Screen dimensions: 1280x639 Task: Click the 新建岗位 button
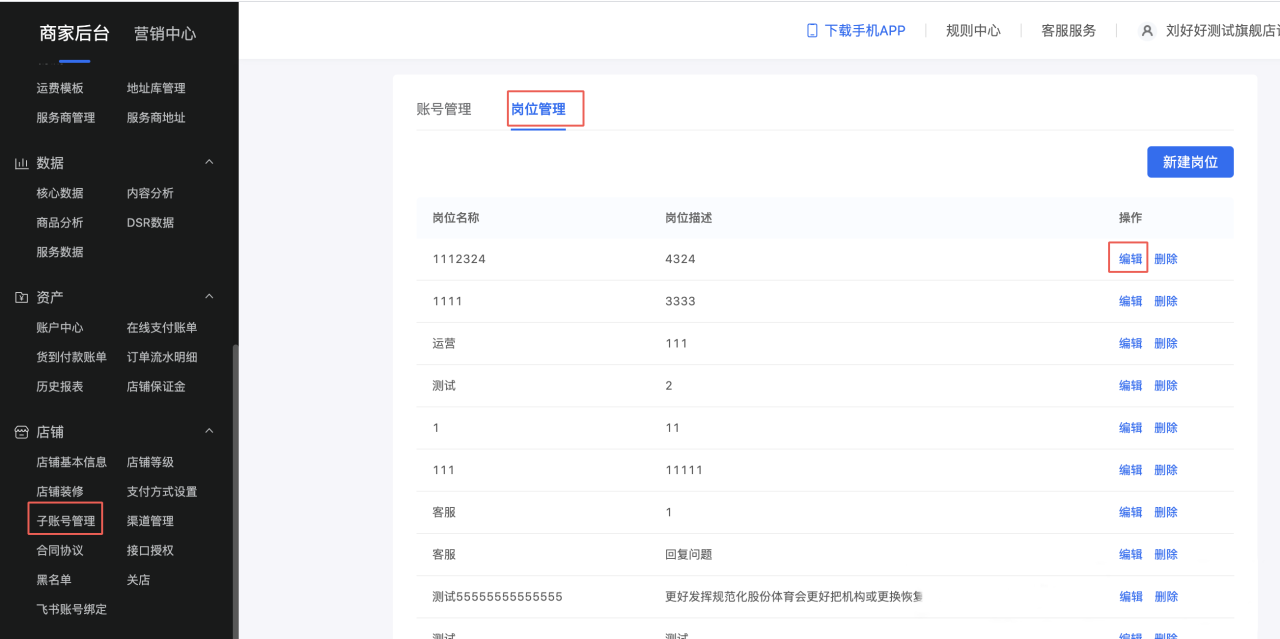pos(1190,161)
